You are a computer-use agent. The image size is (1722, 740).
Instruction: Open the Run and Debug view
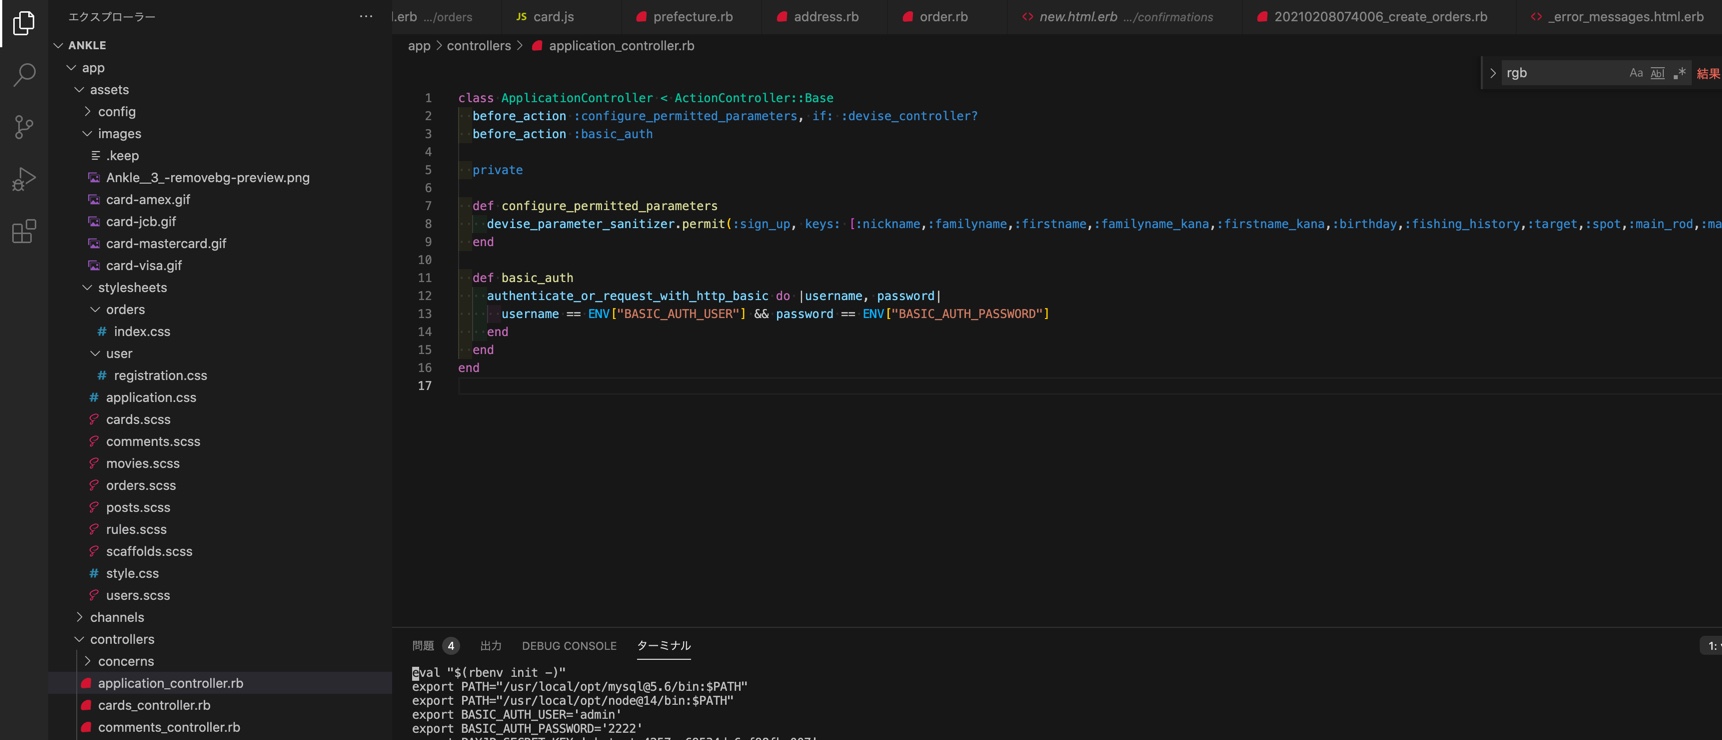(24, 179)
